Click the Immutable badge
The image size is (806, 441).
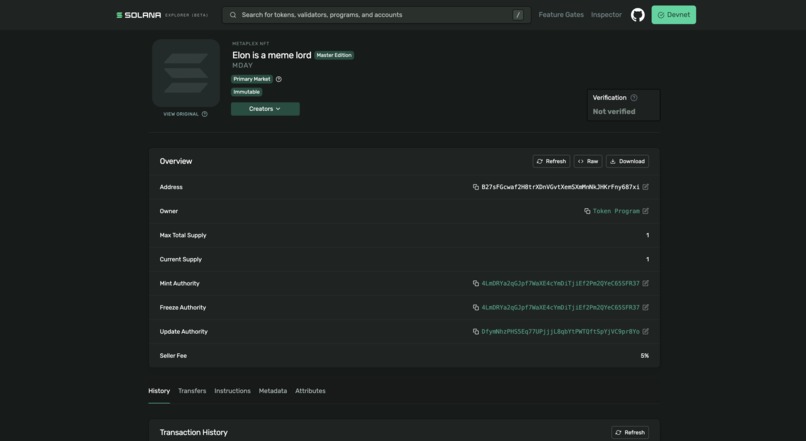tap(246, 92)
